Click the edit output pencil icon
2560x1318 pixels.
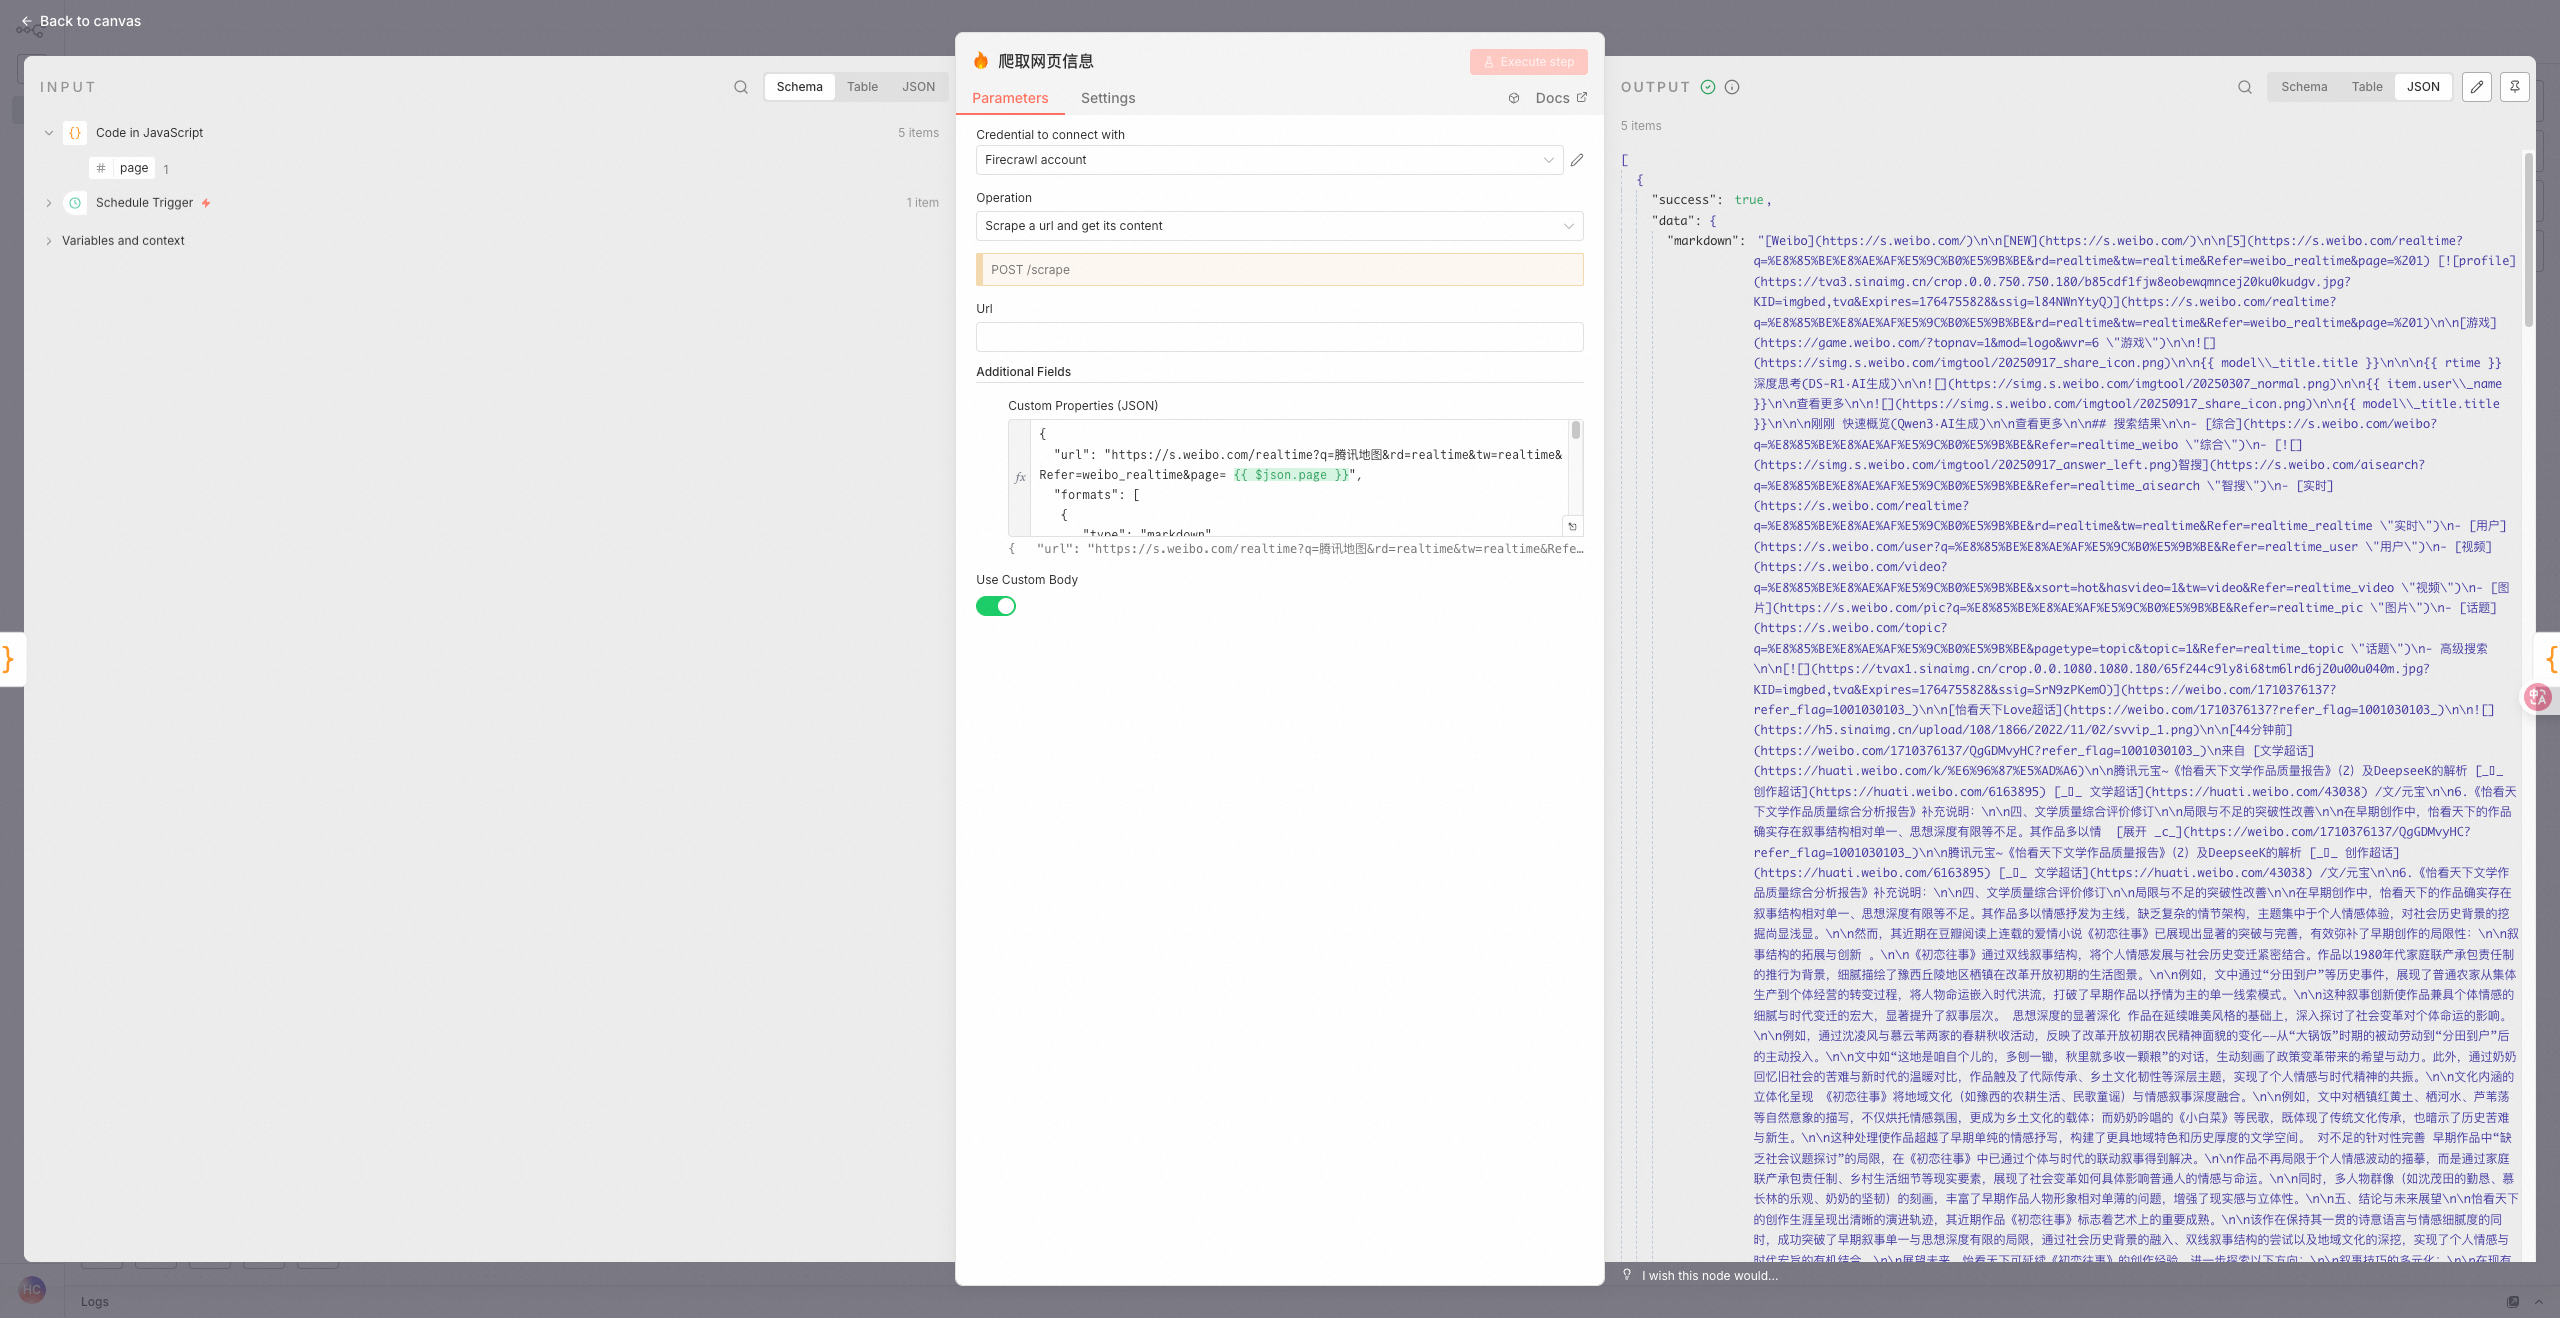tap(2477, 87)
